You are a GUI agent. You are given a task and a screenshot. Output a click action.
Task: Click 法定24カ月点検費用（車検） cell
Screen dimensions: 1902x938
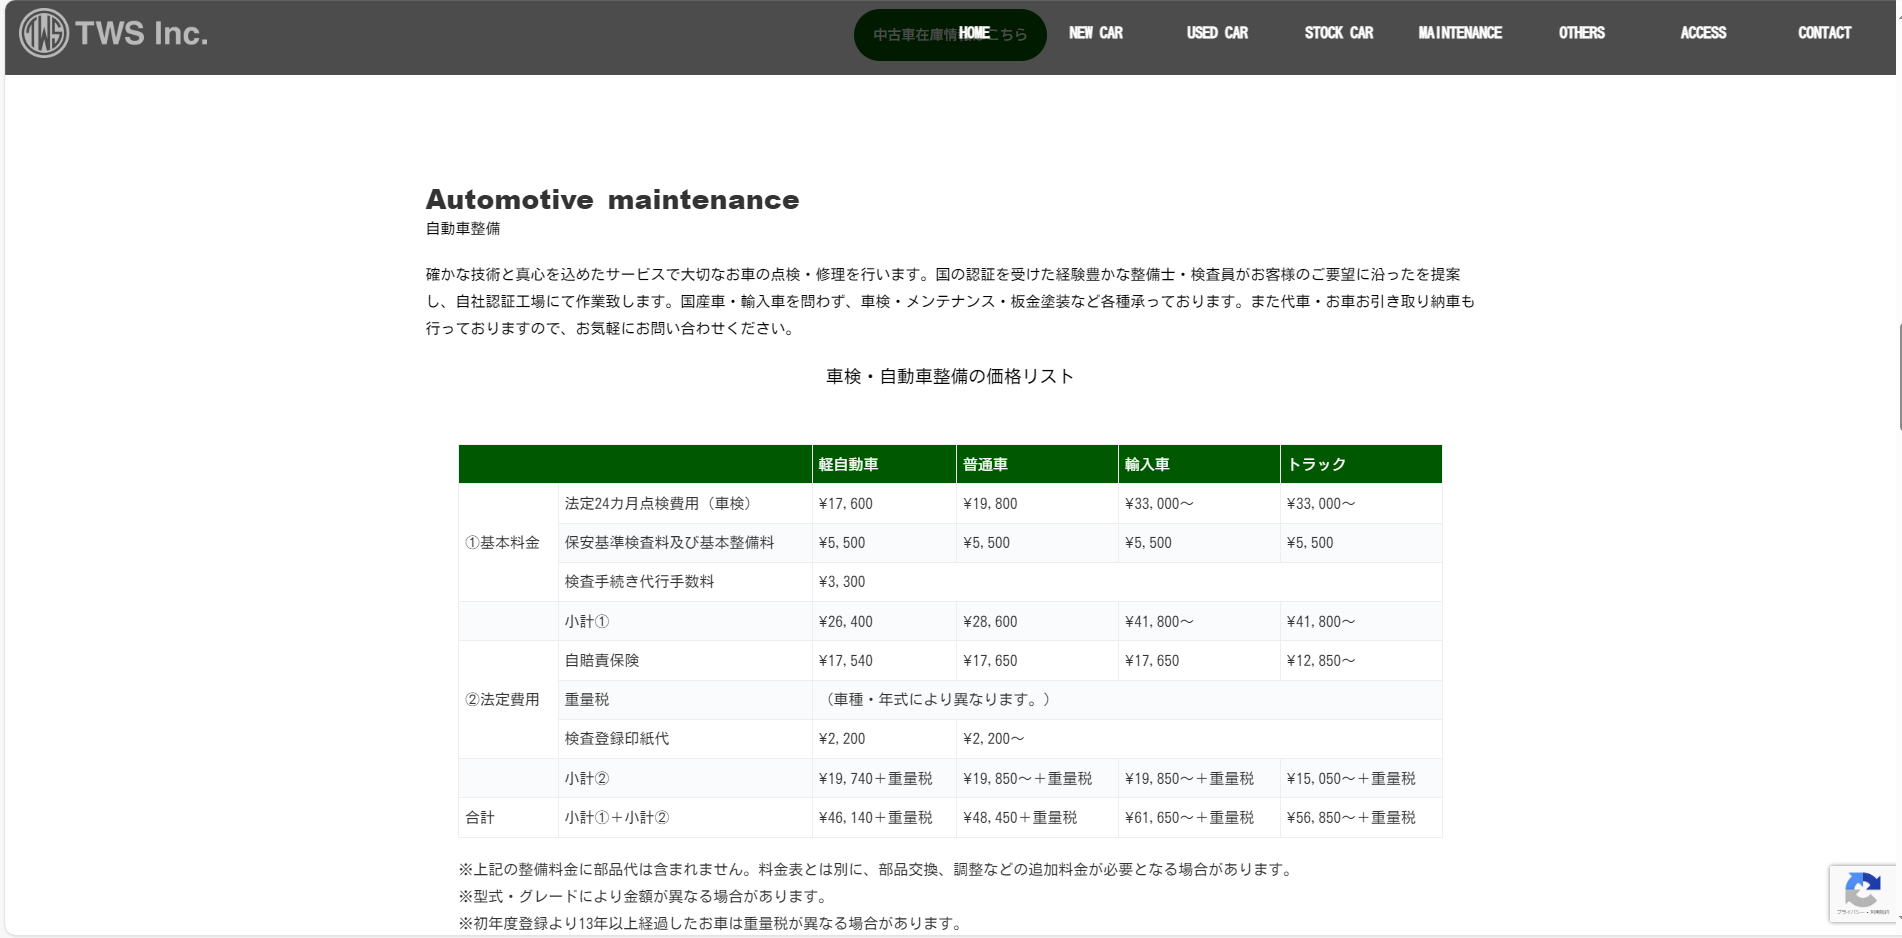coord(685,504)
